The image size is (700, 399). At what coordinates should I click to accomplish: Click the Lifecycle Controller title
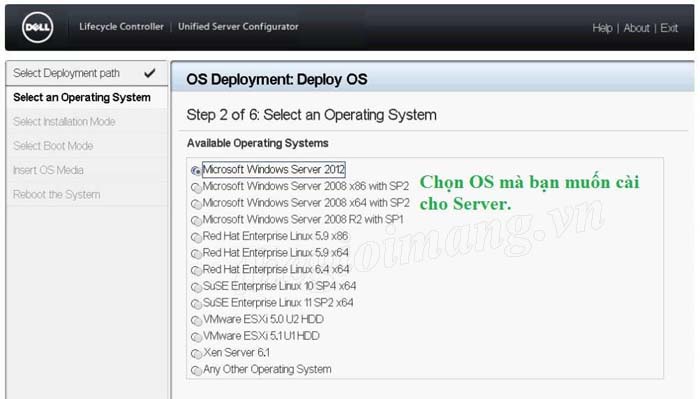(121, 27)
